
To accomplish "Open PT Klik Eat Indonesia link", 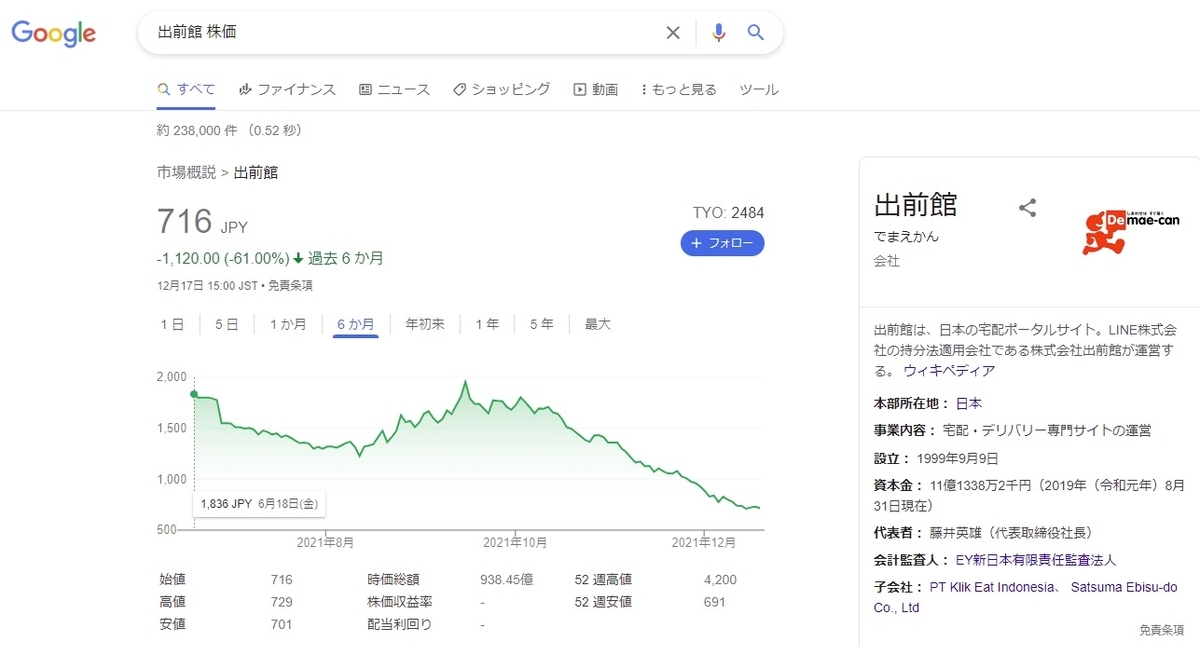I will pyautogui.click(x=992, y=588).
